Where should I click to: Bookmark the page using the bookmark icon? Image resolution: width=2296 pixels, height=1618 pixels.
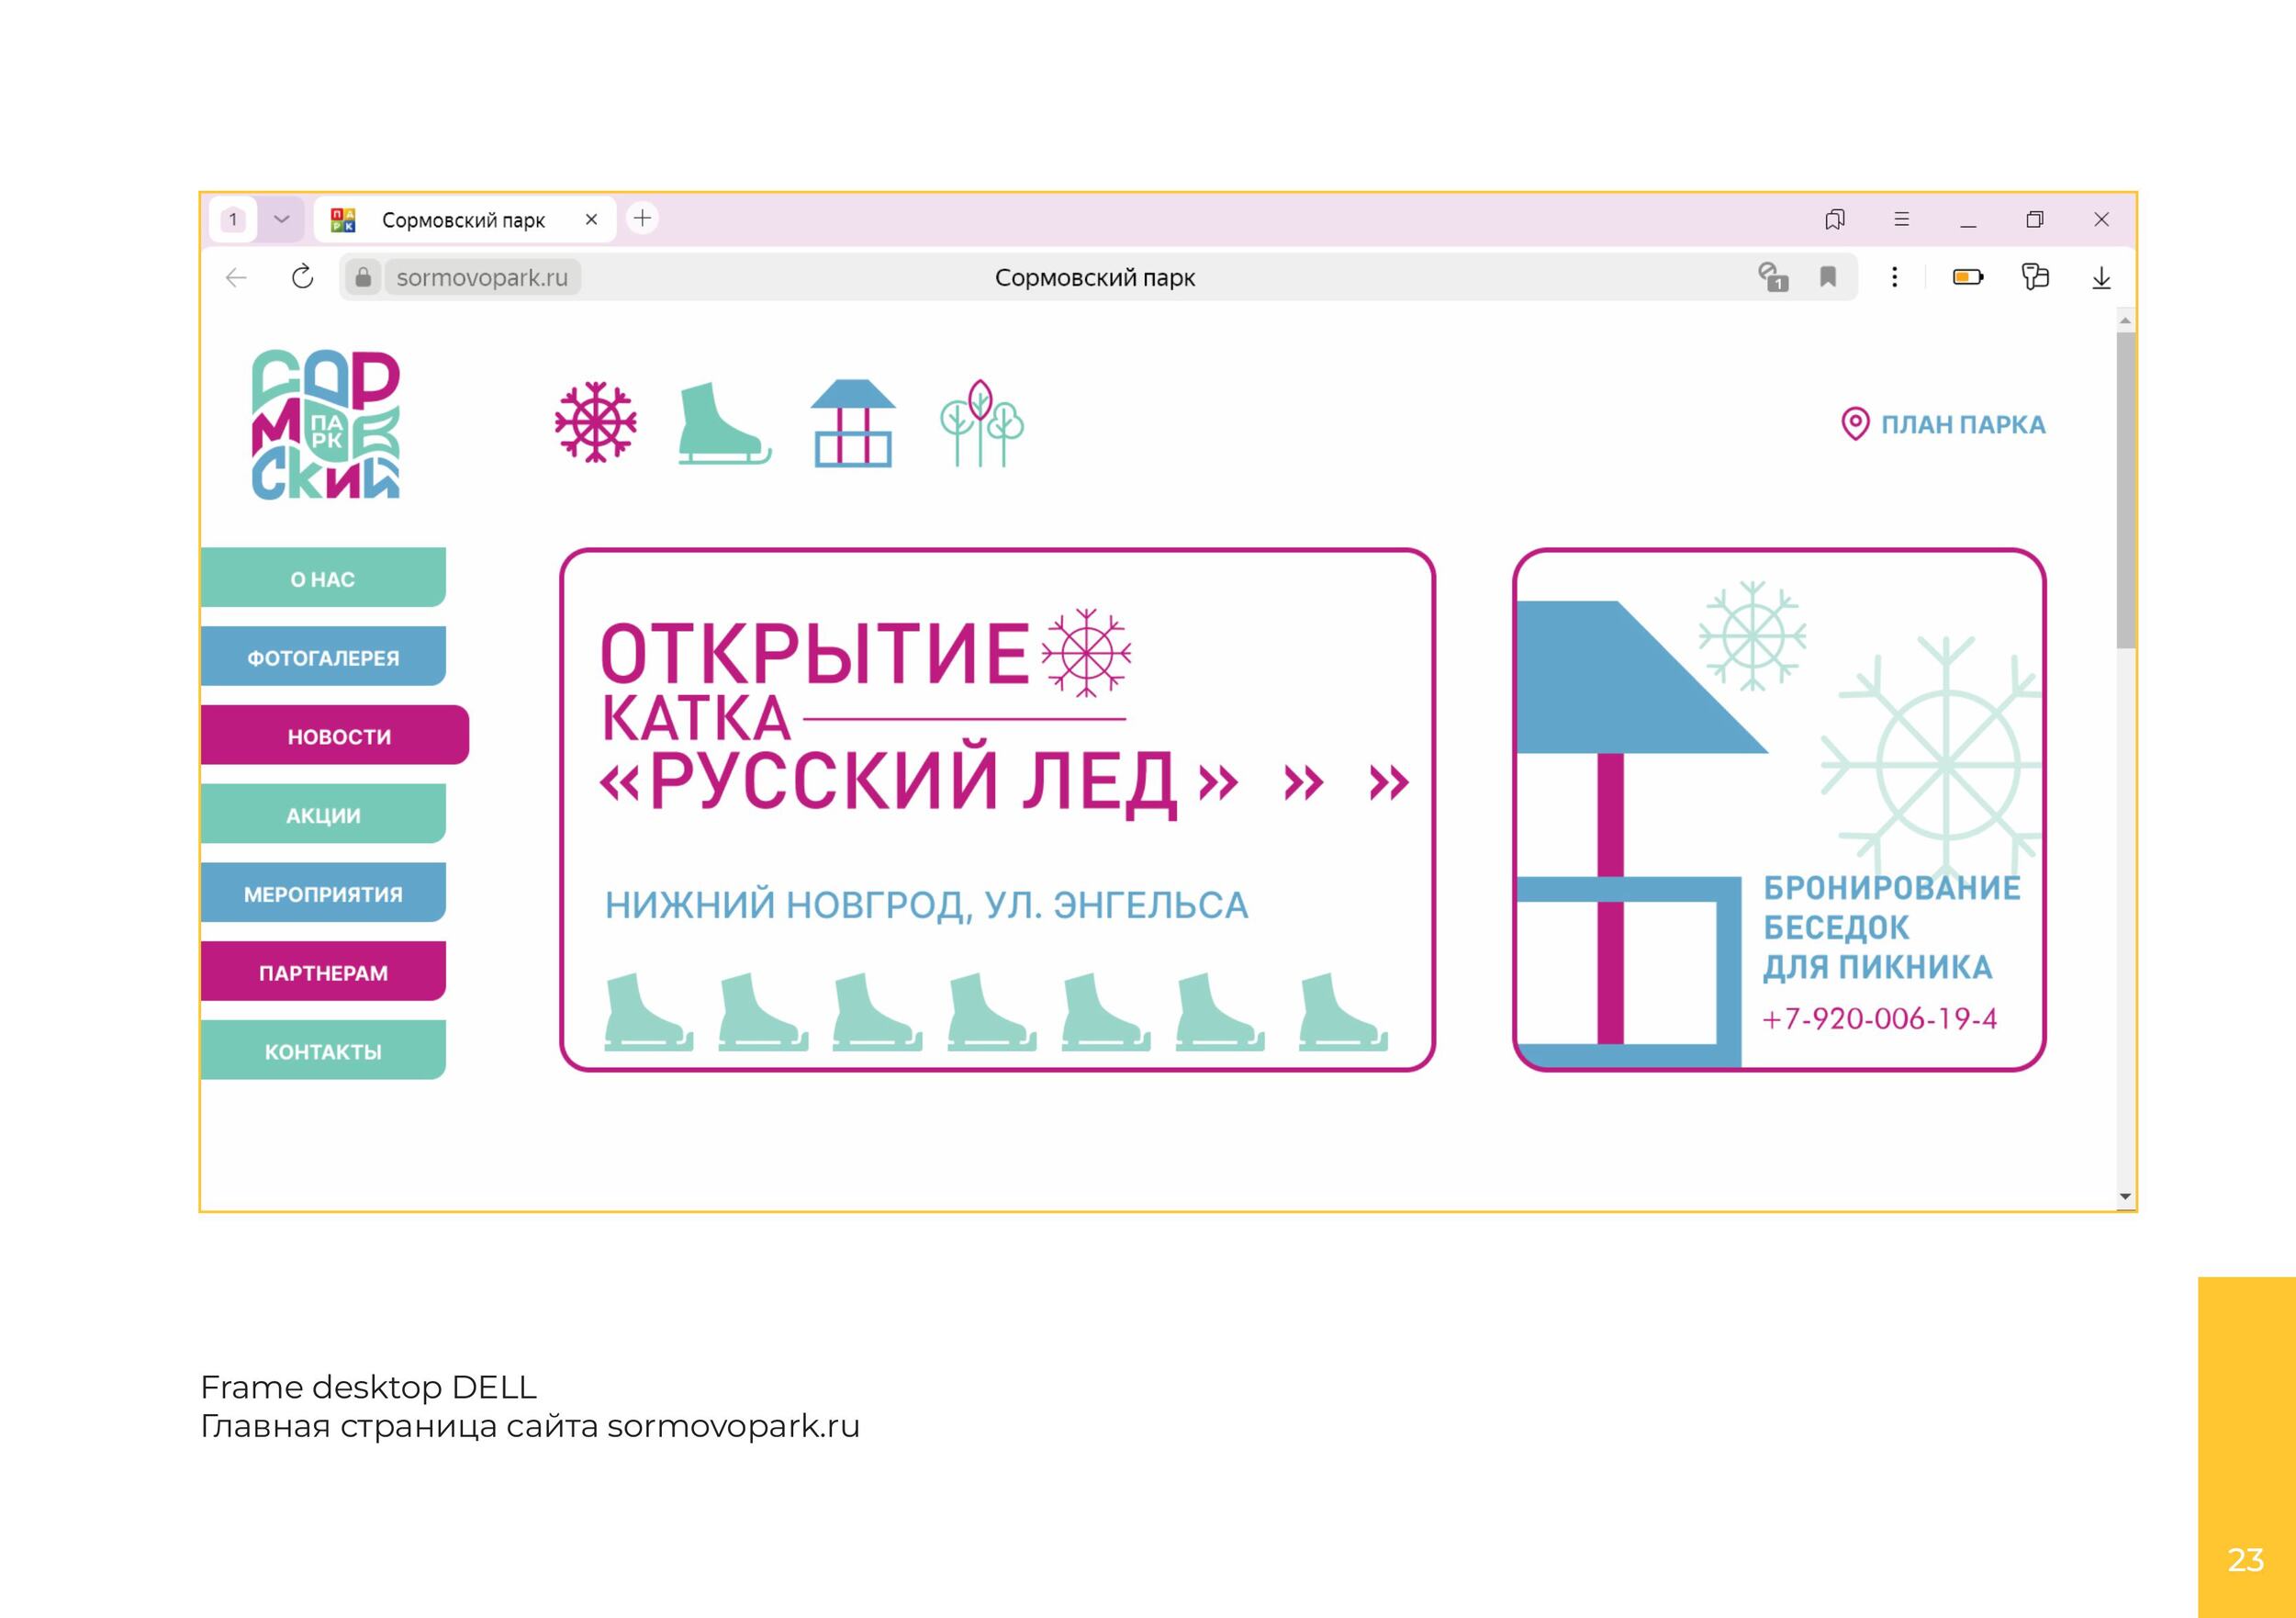(1828, 277)
